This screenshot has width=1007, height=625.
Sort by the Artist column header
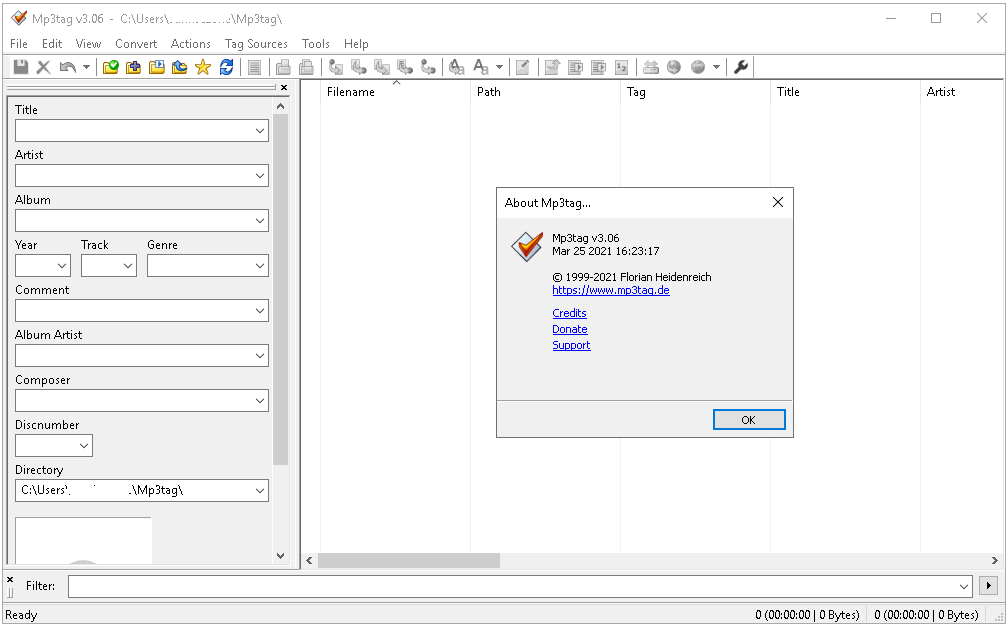(962, 92)
